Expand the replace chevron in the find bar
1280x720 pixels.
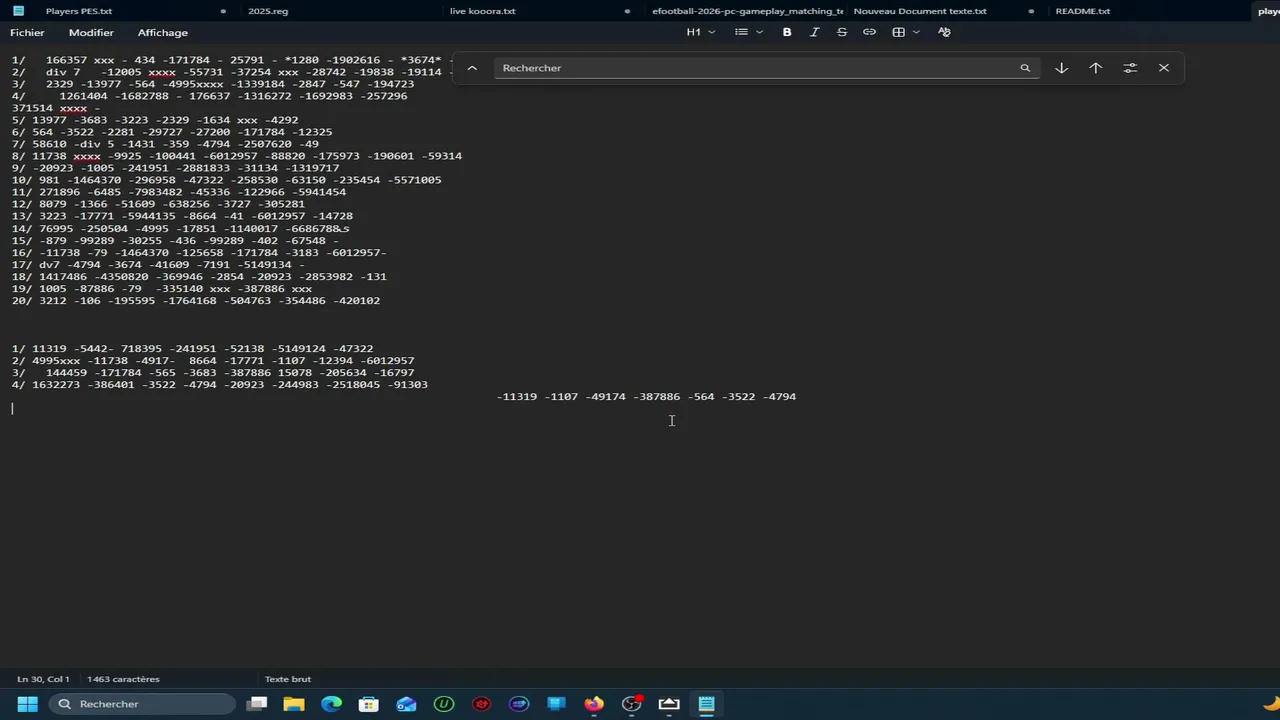coord(472,68)
